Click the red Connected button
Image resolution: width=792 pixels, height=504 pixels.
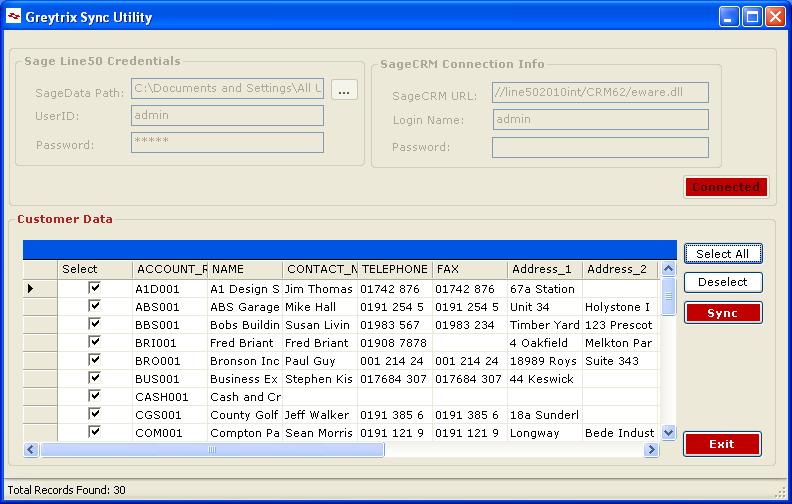click(x=726, y=187)
